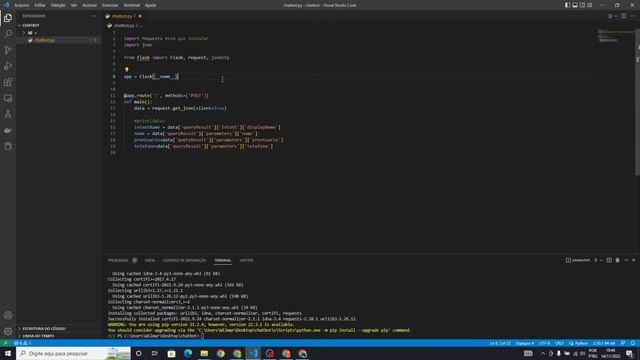Select Python interpreter version in status bar

pyautogui.click(x=604, y=343)
